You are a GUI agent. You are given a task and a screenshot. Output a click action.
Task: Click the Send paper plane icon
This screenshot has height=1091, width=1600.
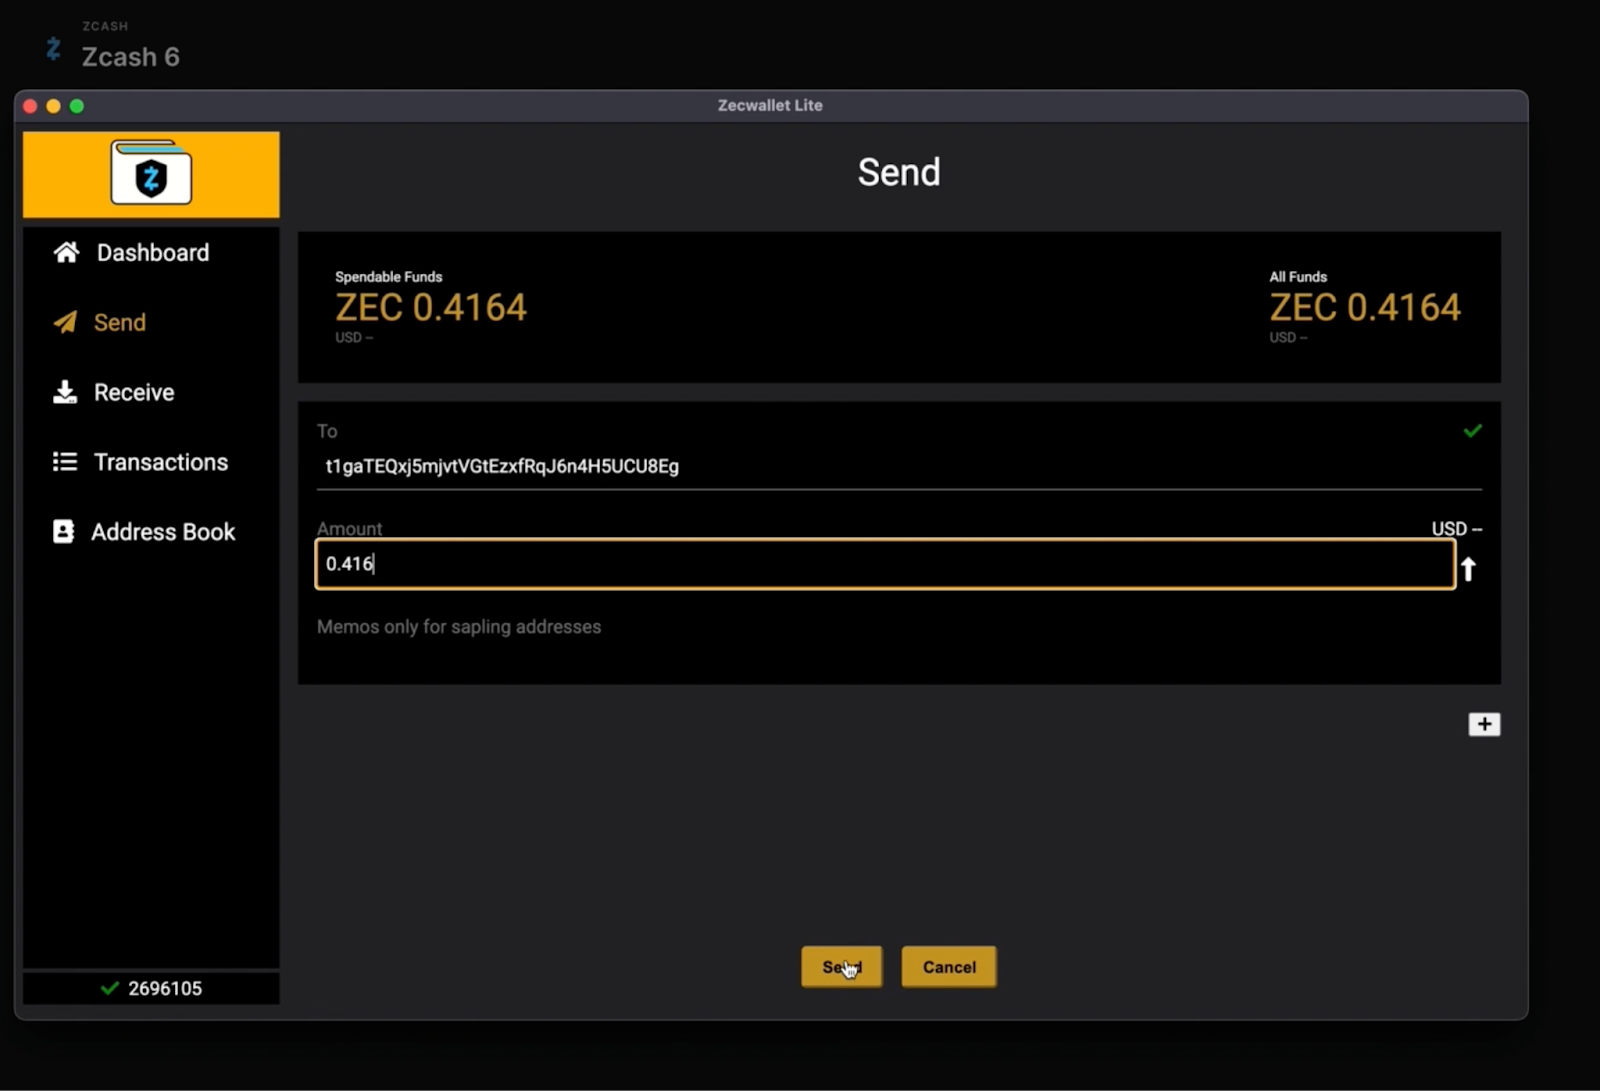coord(65,322)
